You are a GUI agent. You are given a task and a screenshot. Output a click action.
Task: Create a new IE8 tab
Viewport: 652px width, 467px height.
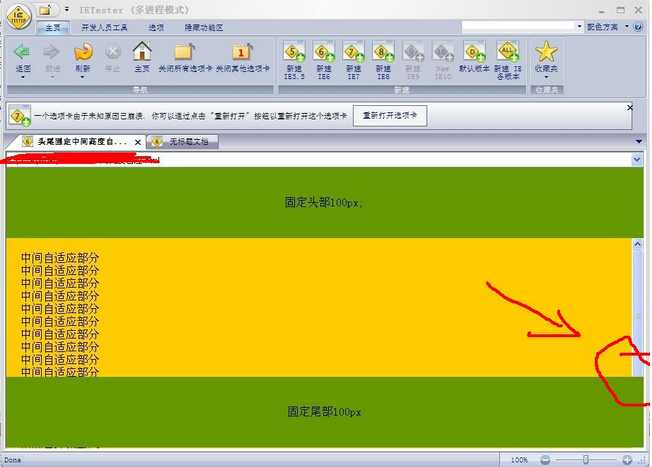tap(383, 52)
